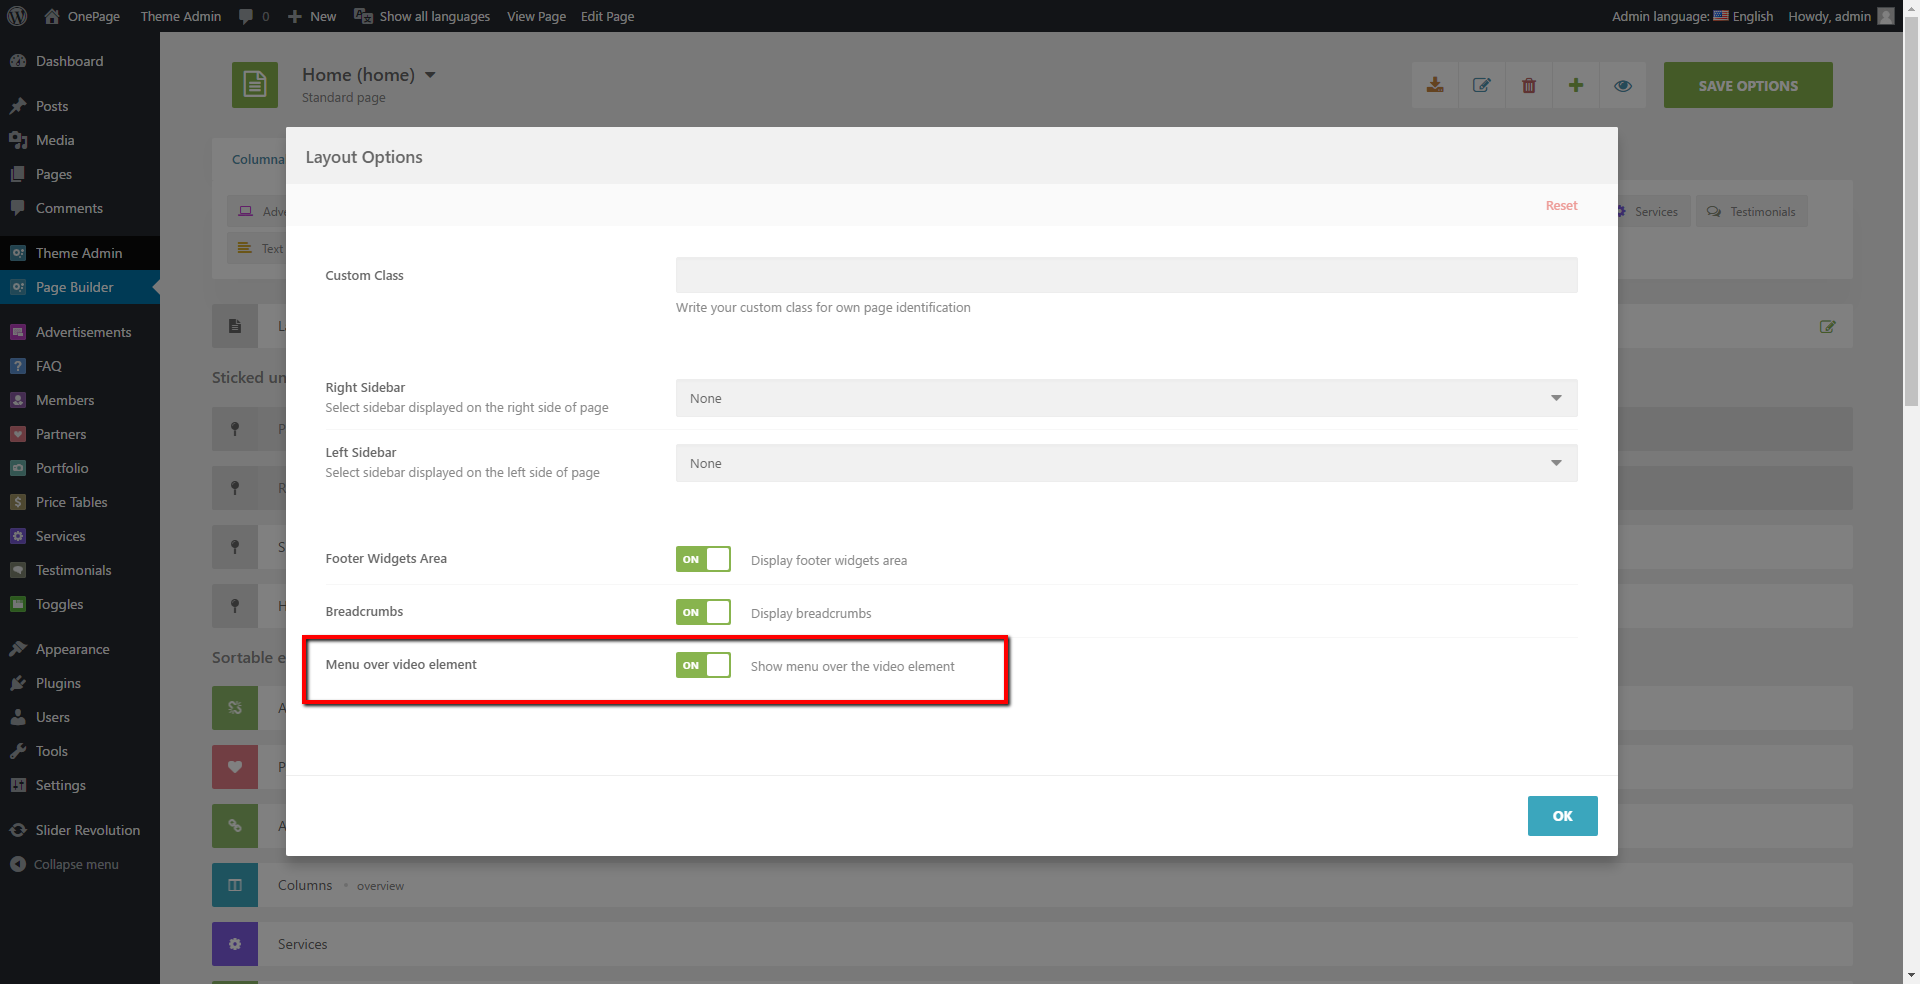Click the red heart element icon
The height and width of the screenshot is (984, 1920).
point(235,767)
